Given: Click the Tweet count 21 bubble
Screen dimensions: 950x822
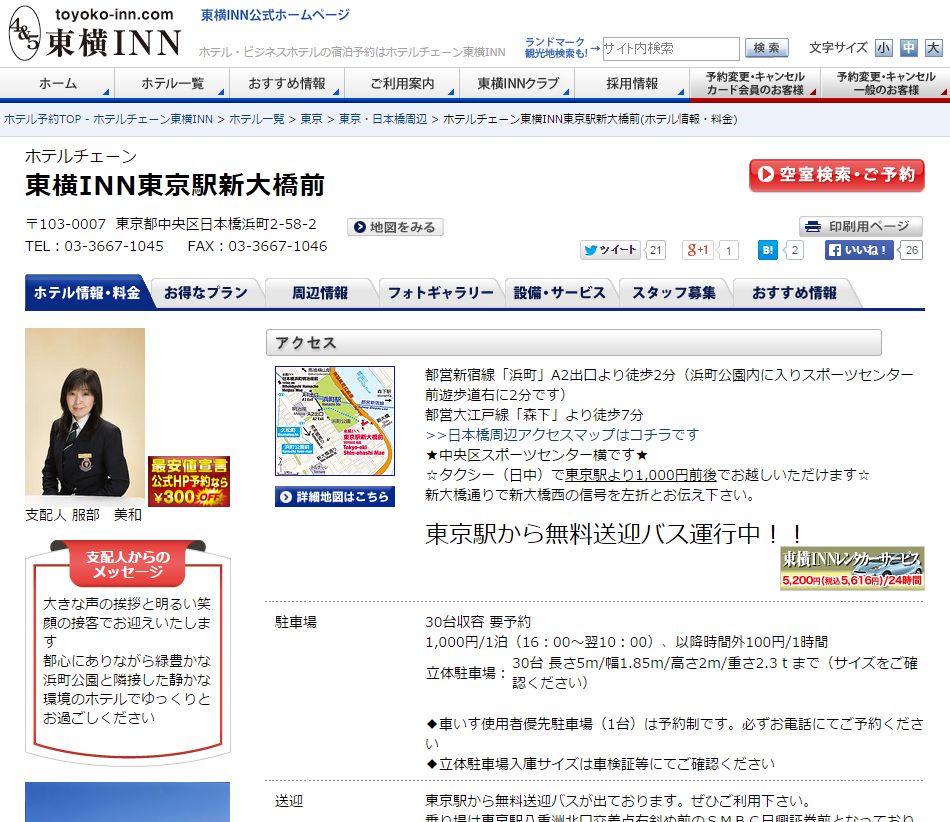Looking at the screenshot, I should point(656,250).
